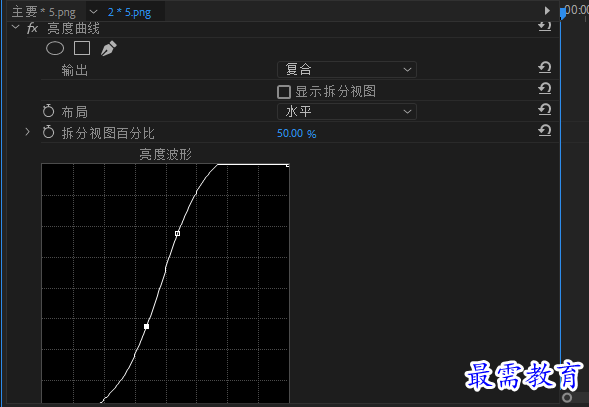Click the 亮度曲线 effect name
The height and width of the screenshot is (407, 589).
click(x=74, y=28)
